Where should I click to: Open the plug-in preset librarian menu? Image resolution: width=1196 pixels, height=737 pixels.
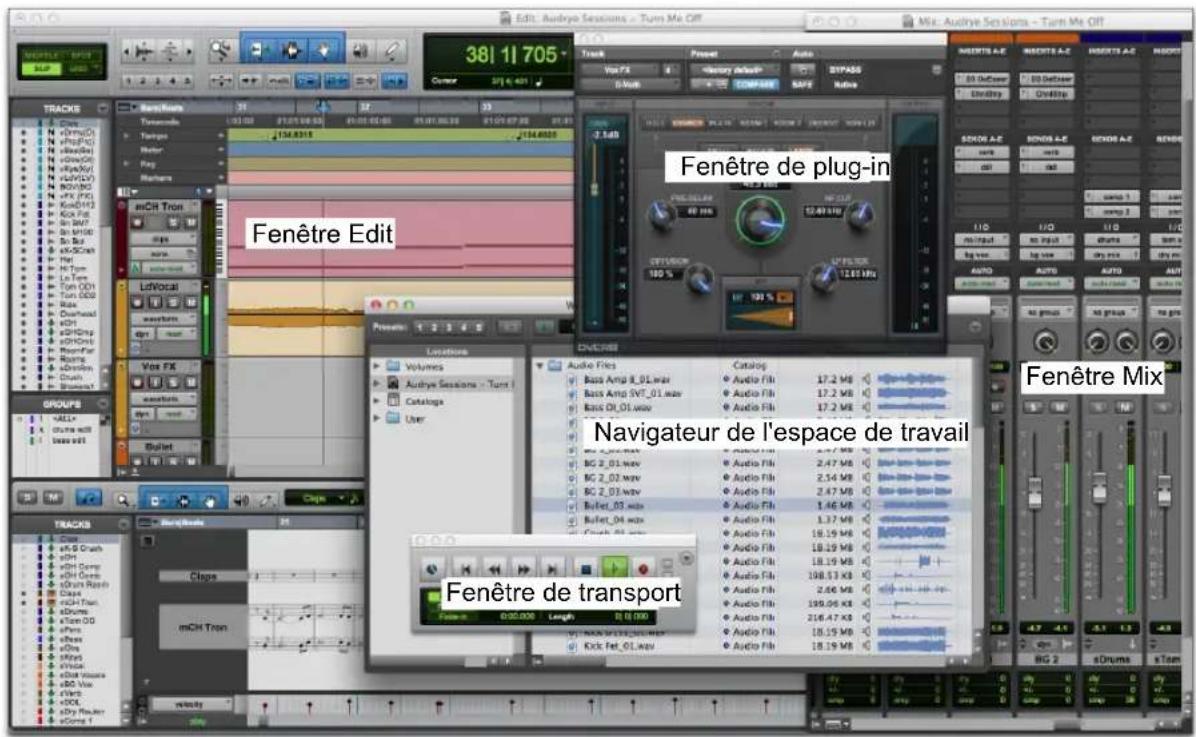(734, 69)
